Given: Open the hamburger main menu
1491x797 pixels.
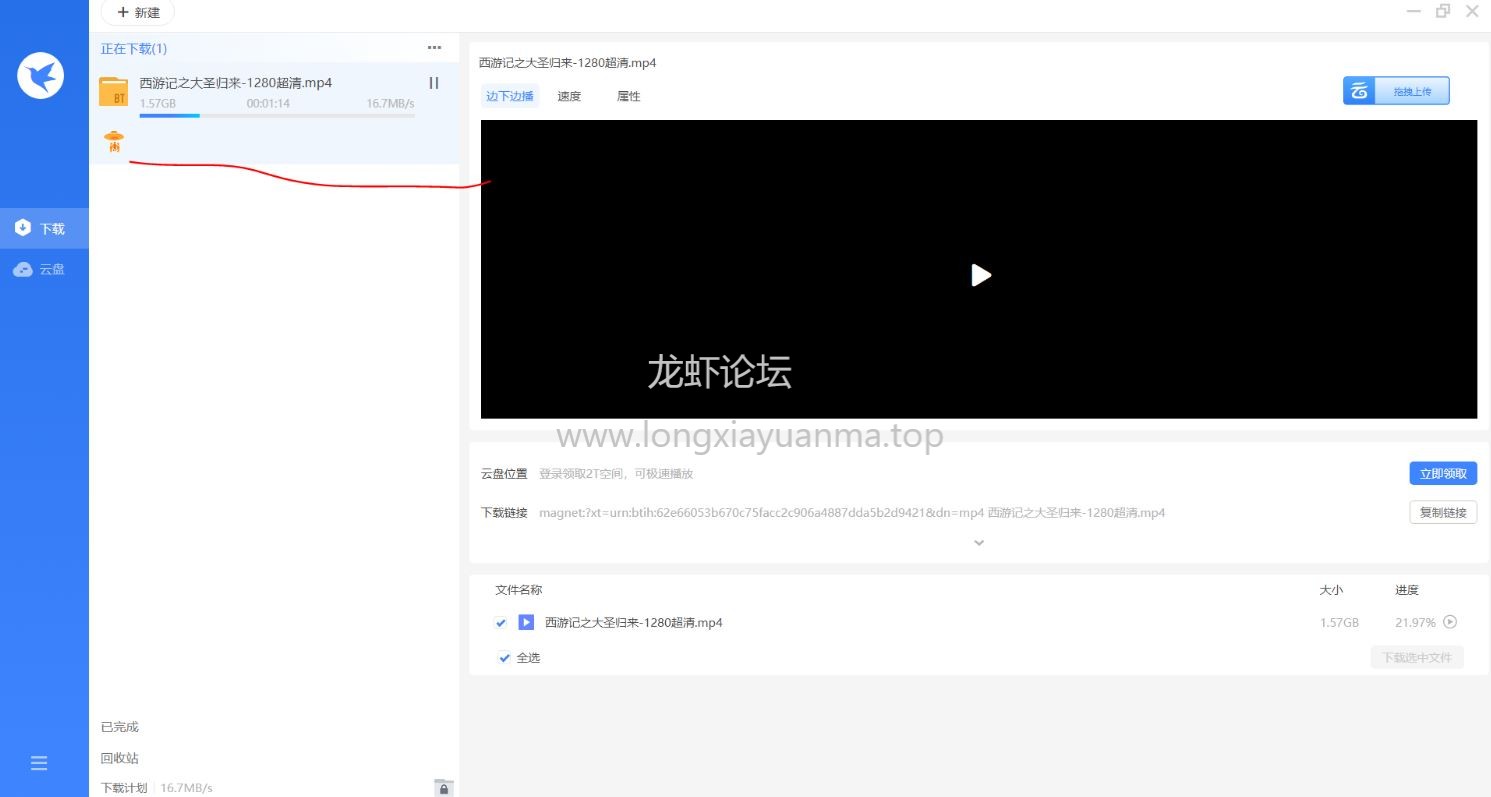Looking at the screenshot, I should click(39, 763).
